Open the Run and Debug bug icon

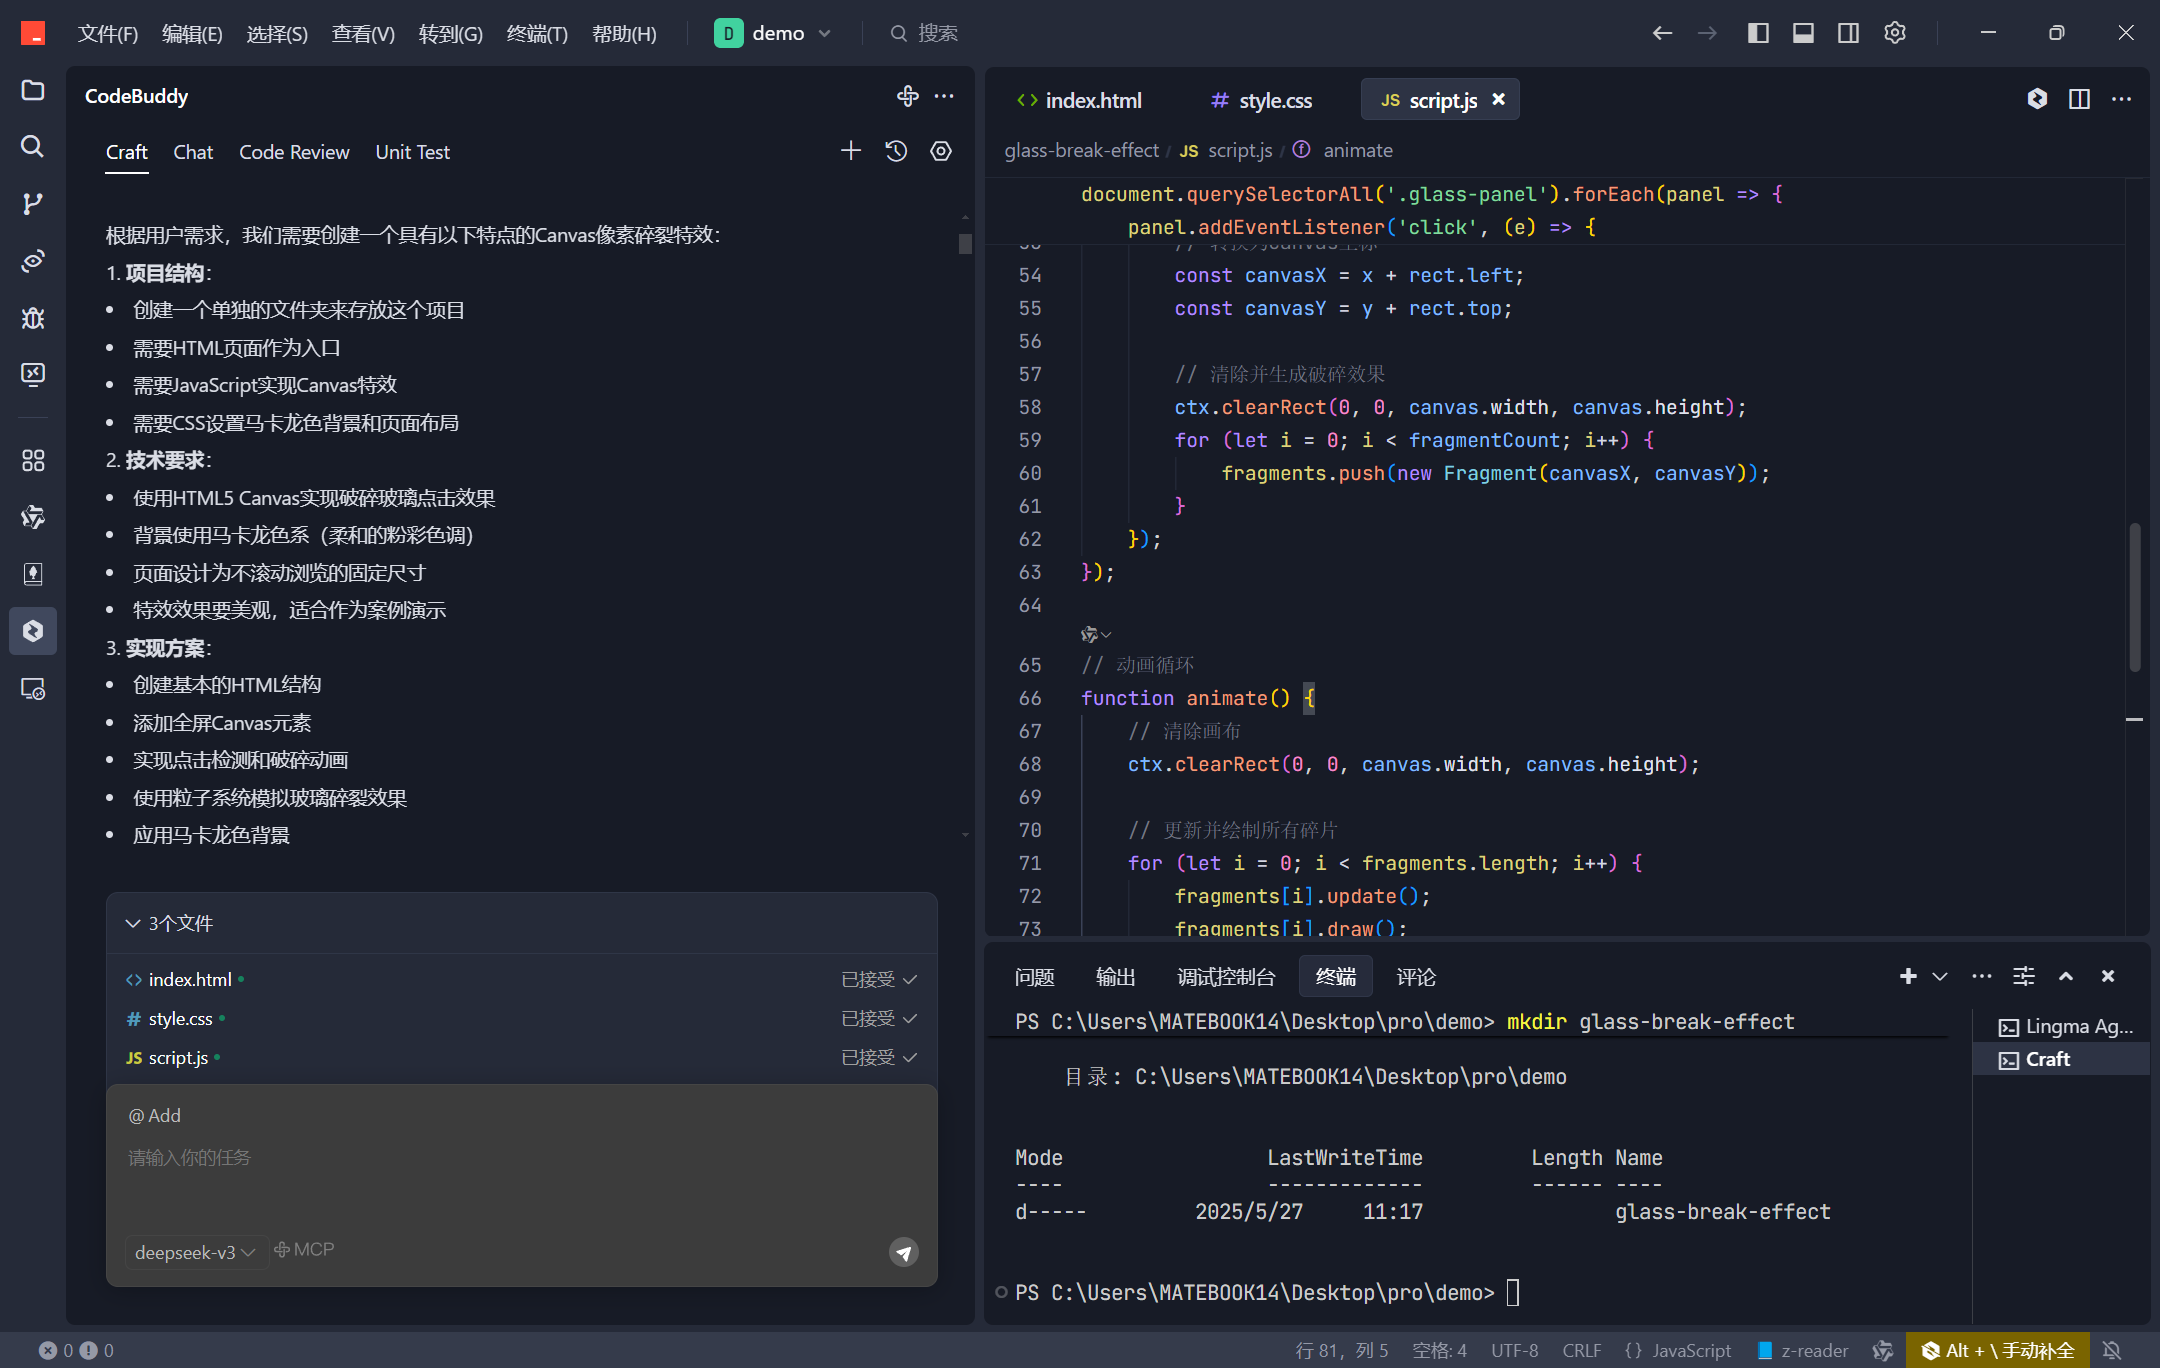click(x=33, y=318)
